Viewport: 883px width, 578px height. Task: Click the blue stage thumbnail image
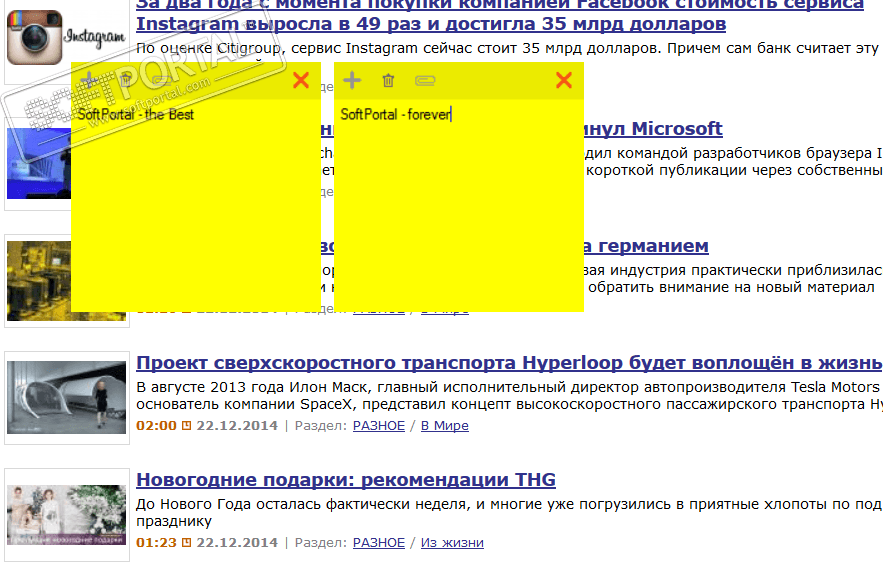click(38, 163)
